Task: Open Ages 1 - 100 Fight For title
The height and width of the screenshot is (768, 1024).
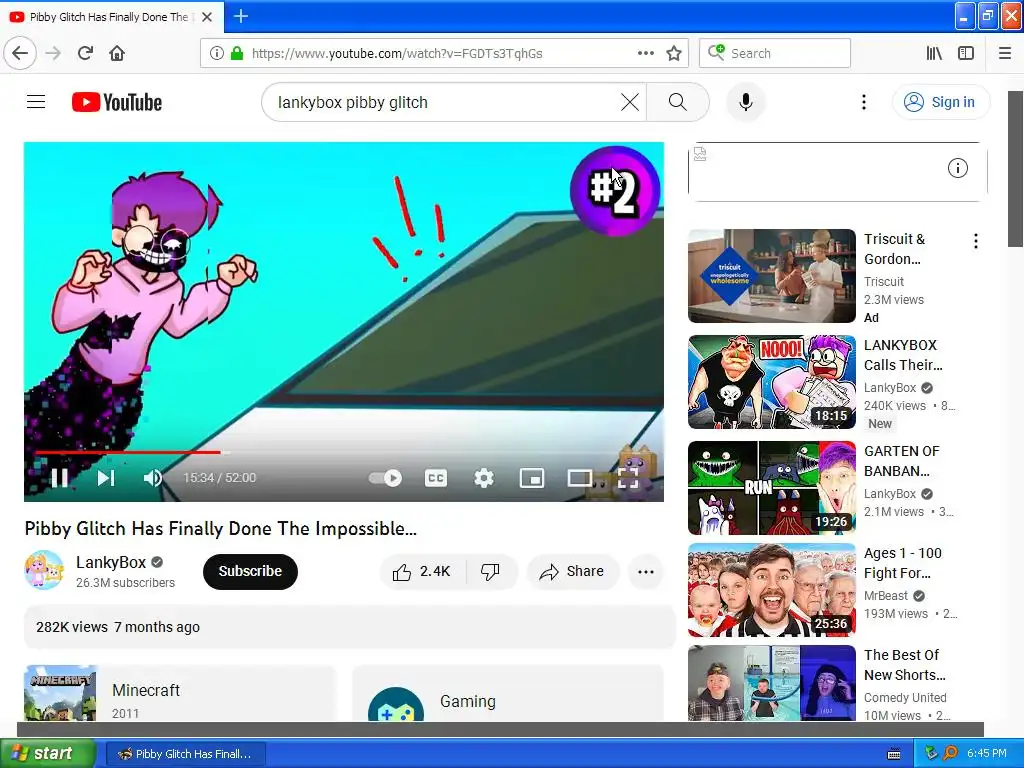Action: (x=903, y=563)
